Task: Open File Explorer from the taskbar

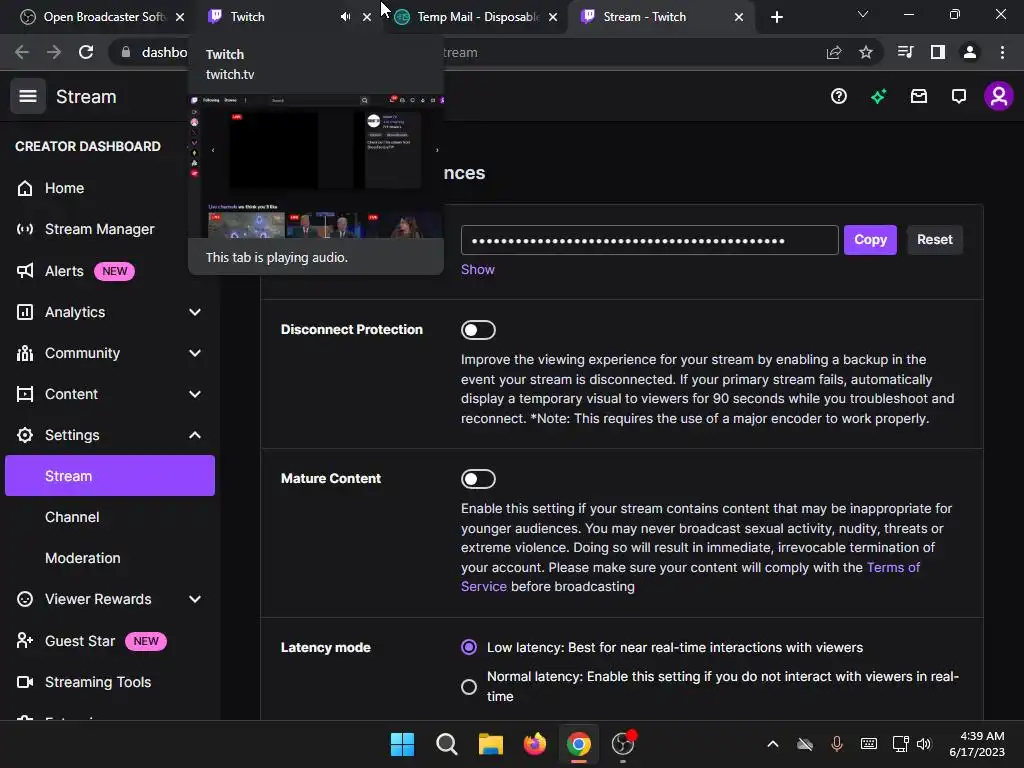Action: 490,744
